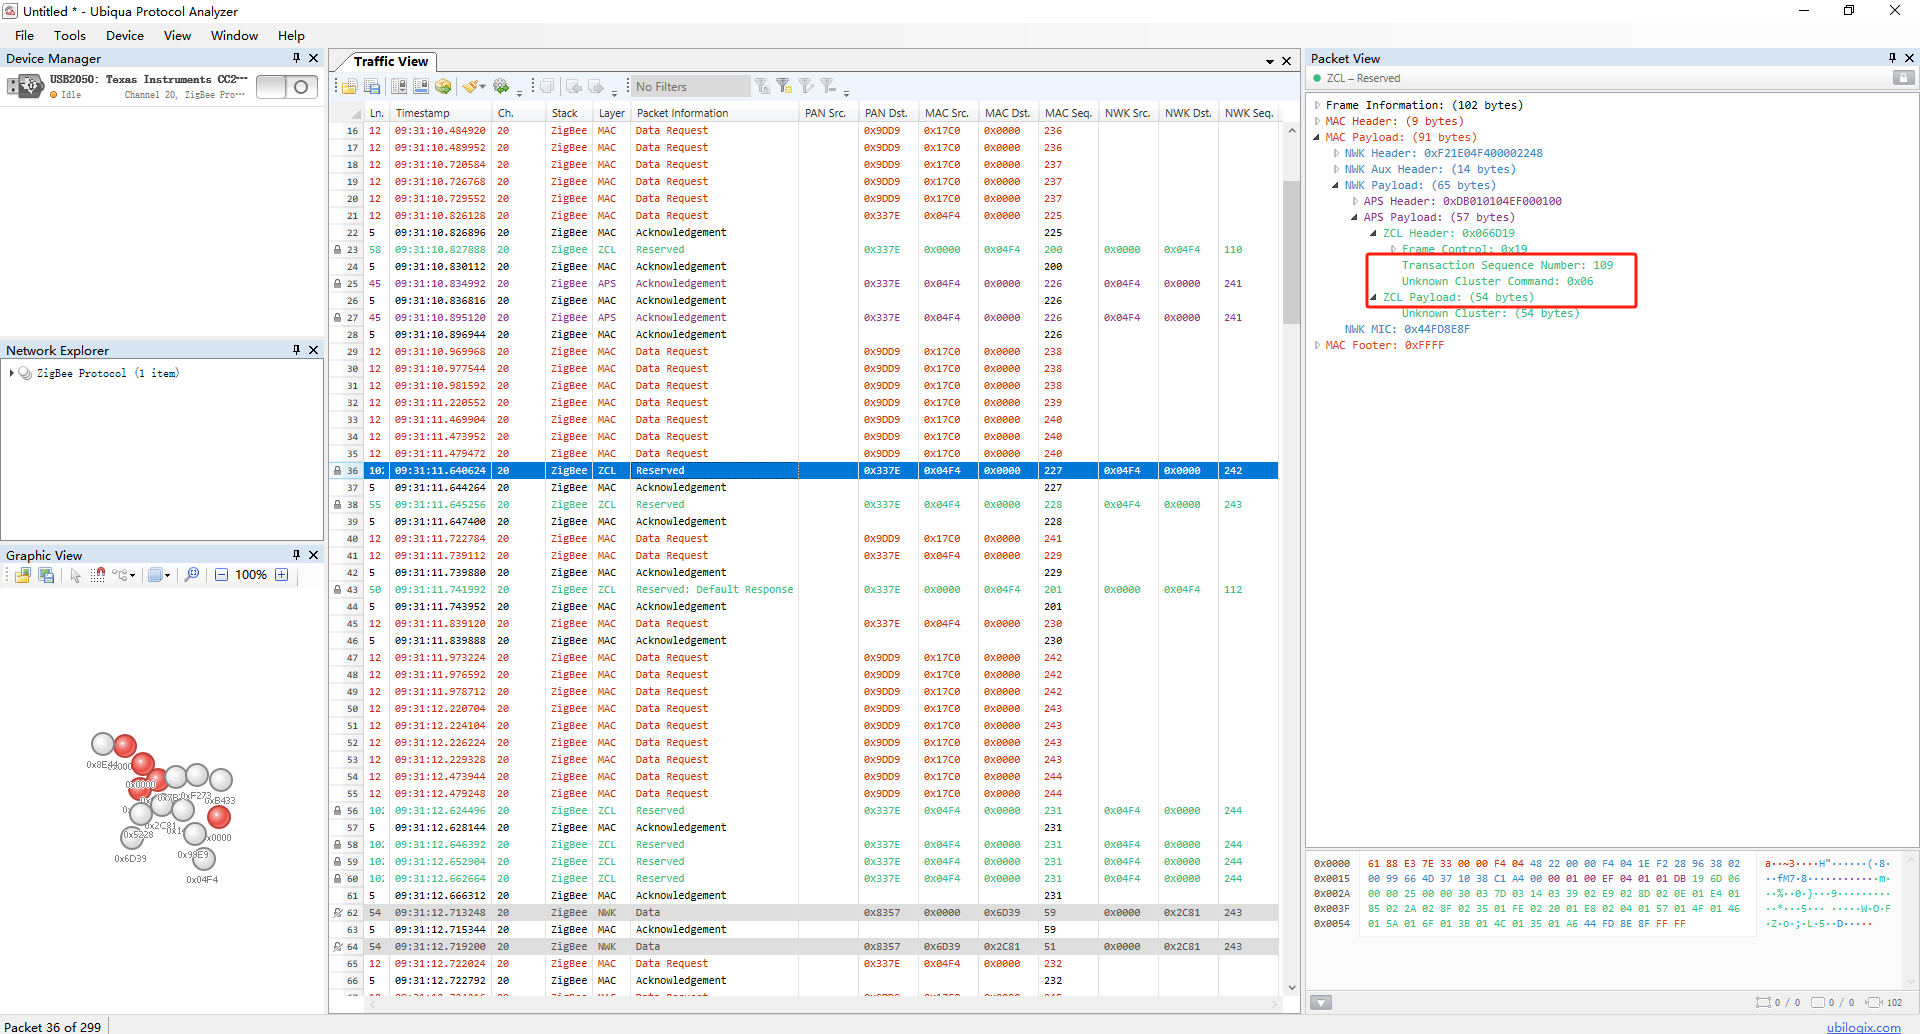Pin the Device Manager panel
This screenshot has height=1034, width=1920.
point(296,58)
